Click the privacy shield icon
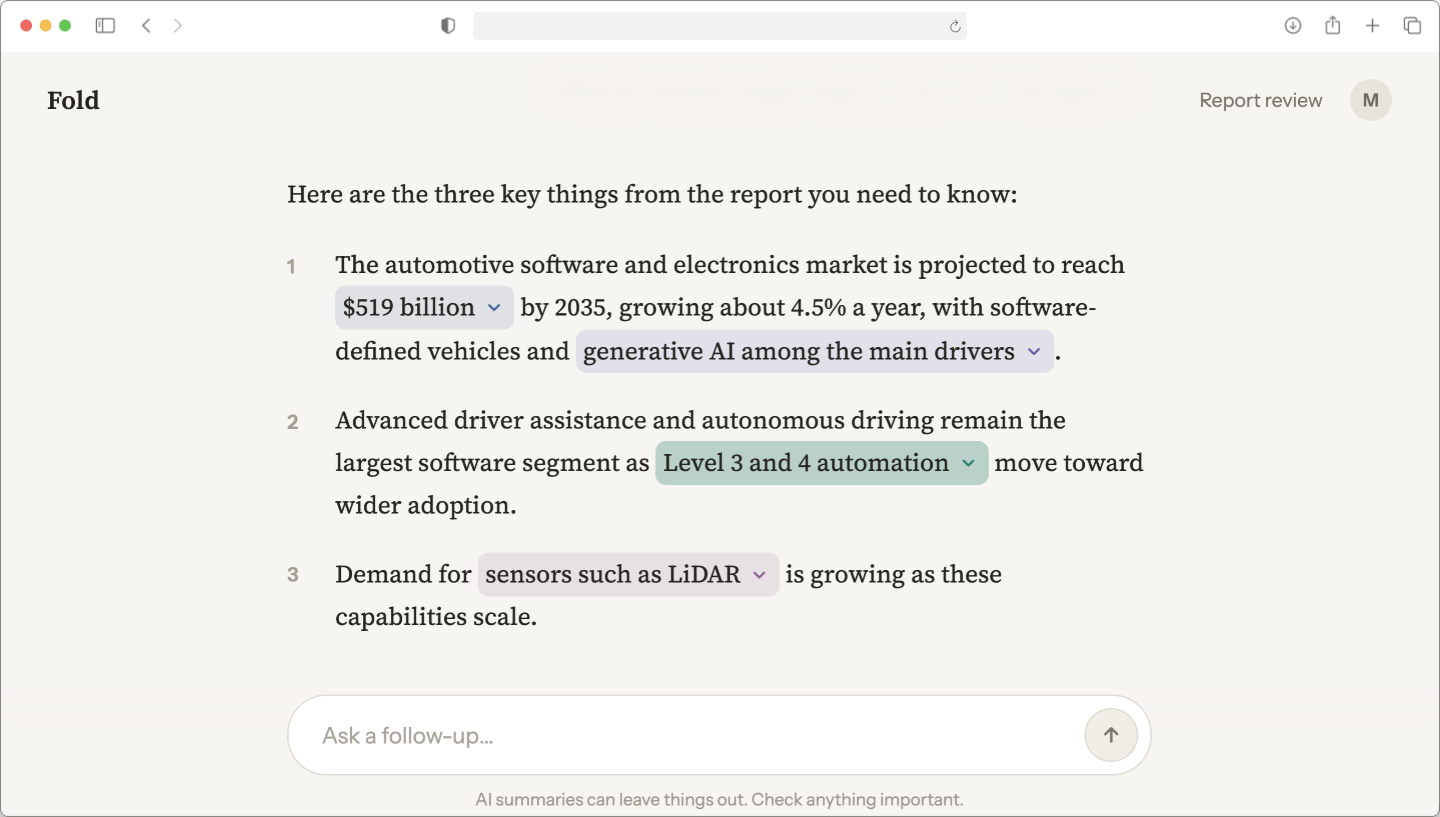Image resolution: width=1440 pixels, height=817 pixels. (x=448, y=26)
